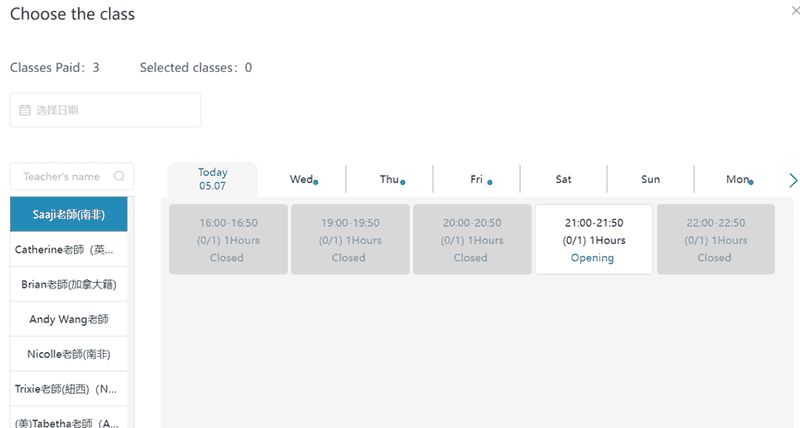Select the Today 05.07 tab
The image size is (800, 428).
(x=212, y=179)
